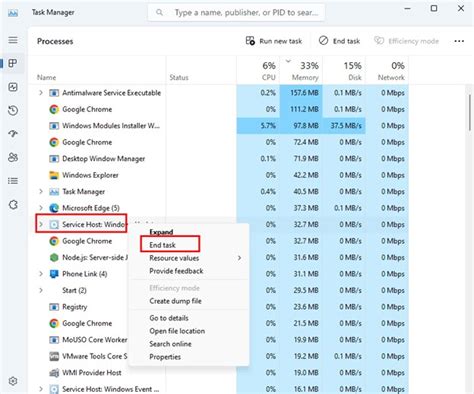Open Settings gear icon in the sidebar
This screenshot has height=394, width=474.
[x=13, y=381]
